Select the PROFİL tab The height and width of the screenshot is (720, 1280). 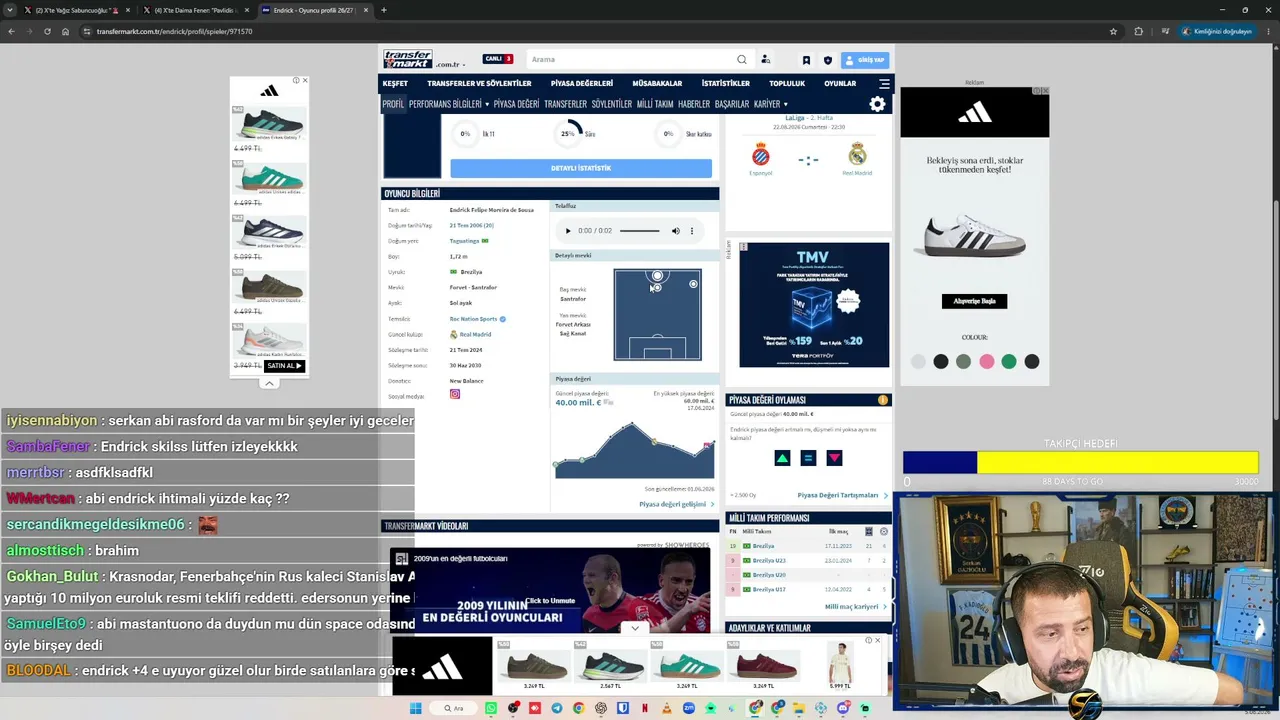(393, 104)
